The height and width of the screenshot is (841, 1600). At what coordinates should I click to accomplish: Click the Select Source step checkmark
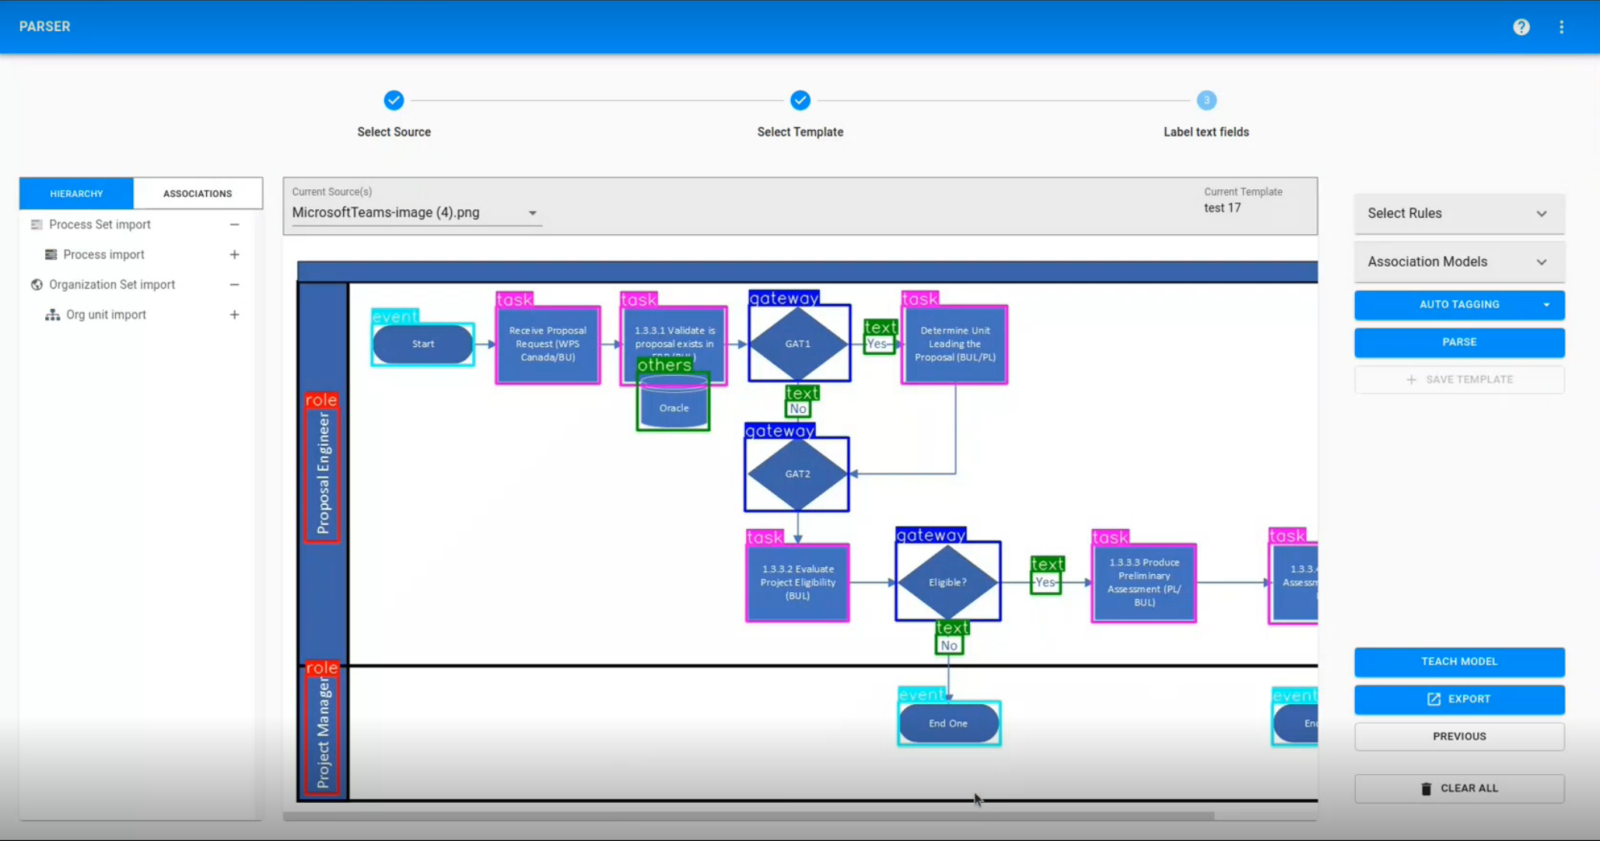394,100
